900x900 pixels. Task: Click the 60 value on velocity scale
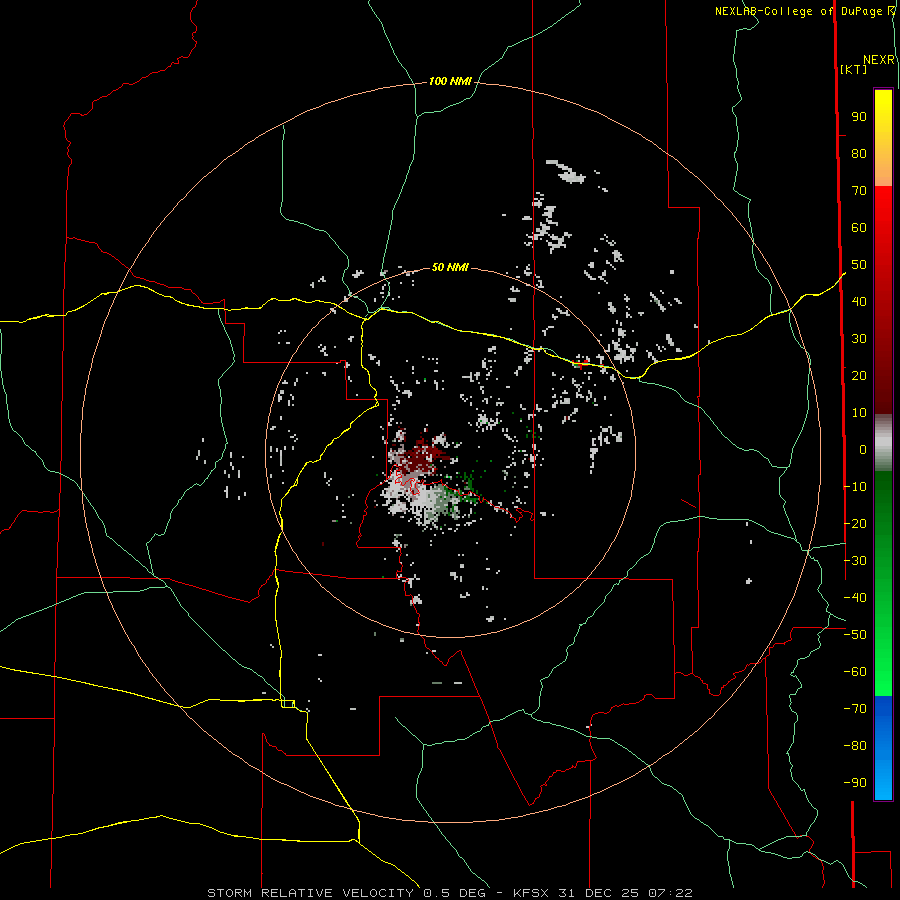point(859,228)
